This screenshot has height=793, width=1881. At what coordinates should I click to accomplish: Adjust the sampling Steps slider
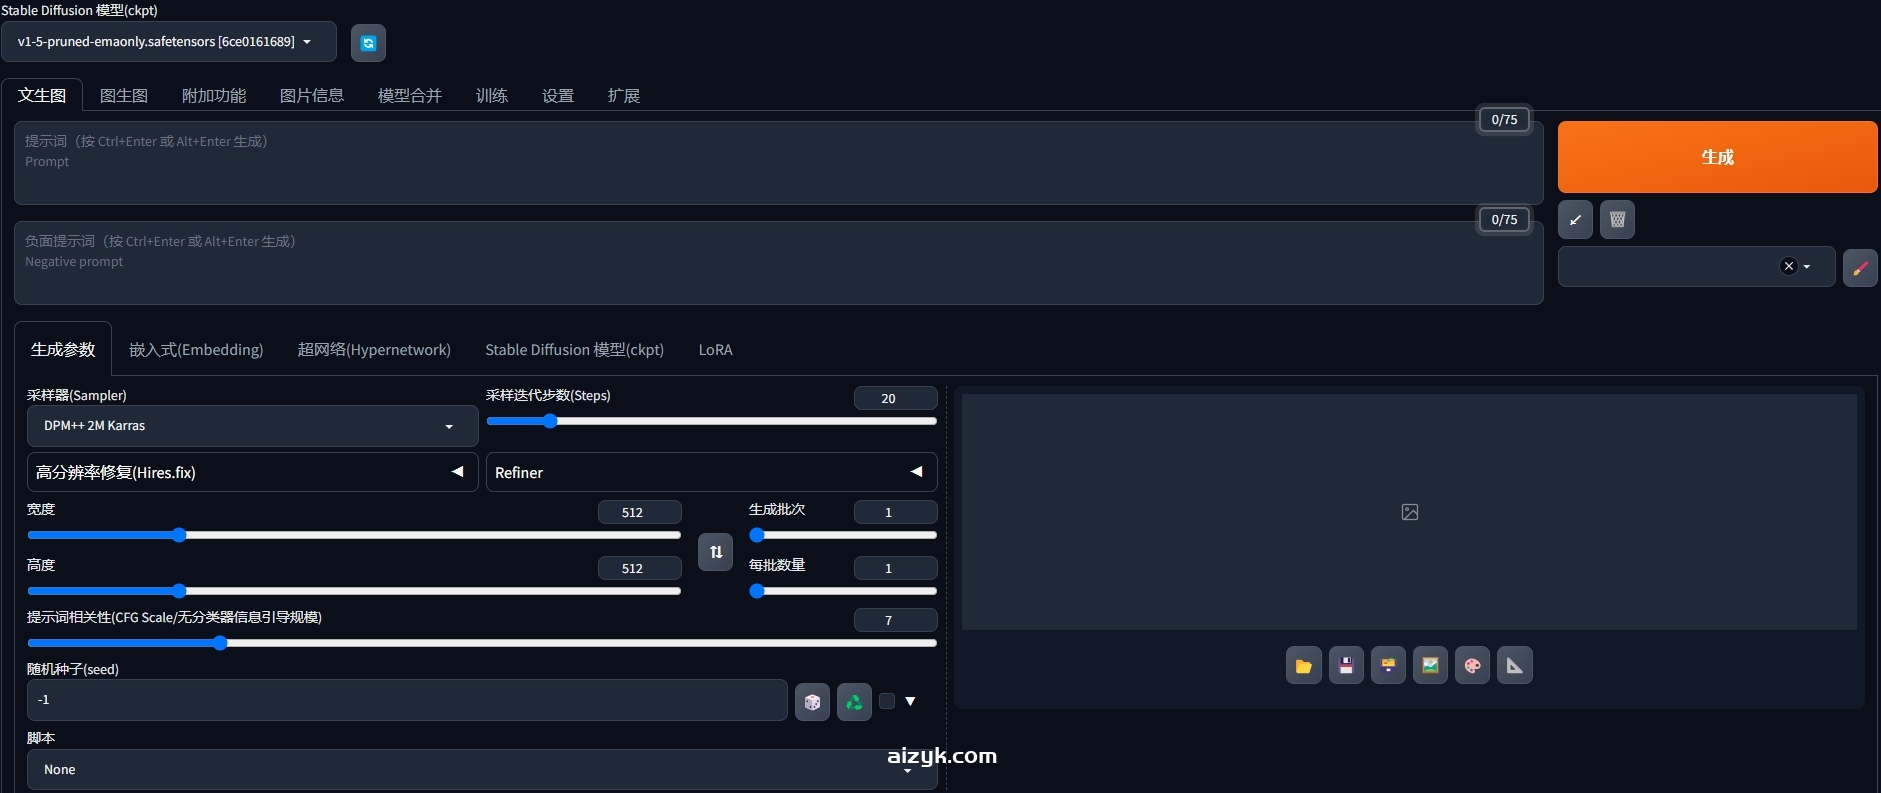tap(711, 421)
